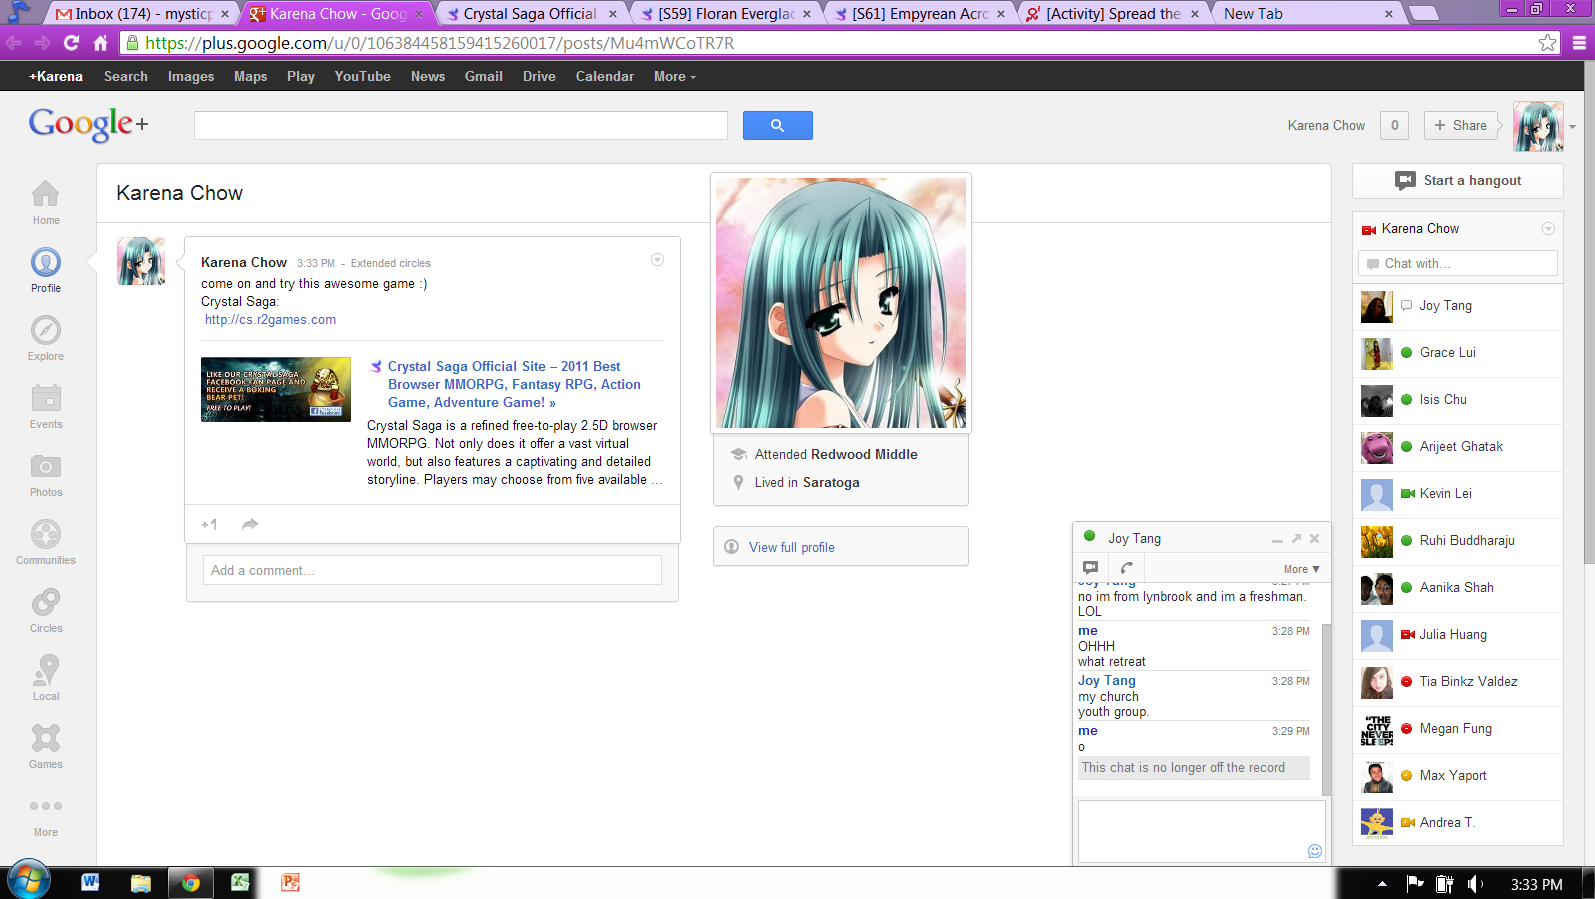Pop out the Joy Tang chat window

click(x=1296, y=539)
